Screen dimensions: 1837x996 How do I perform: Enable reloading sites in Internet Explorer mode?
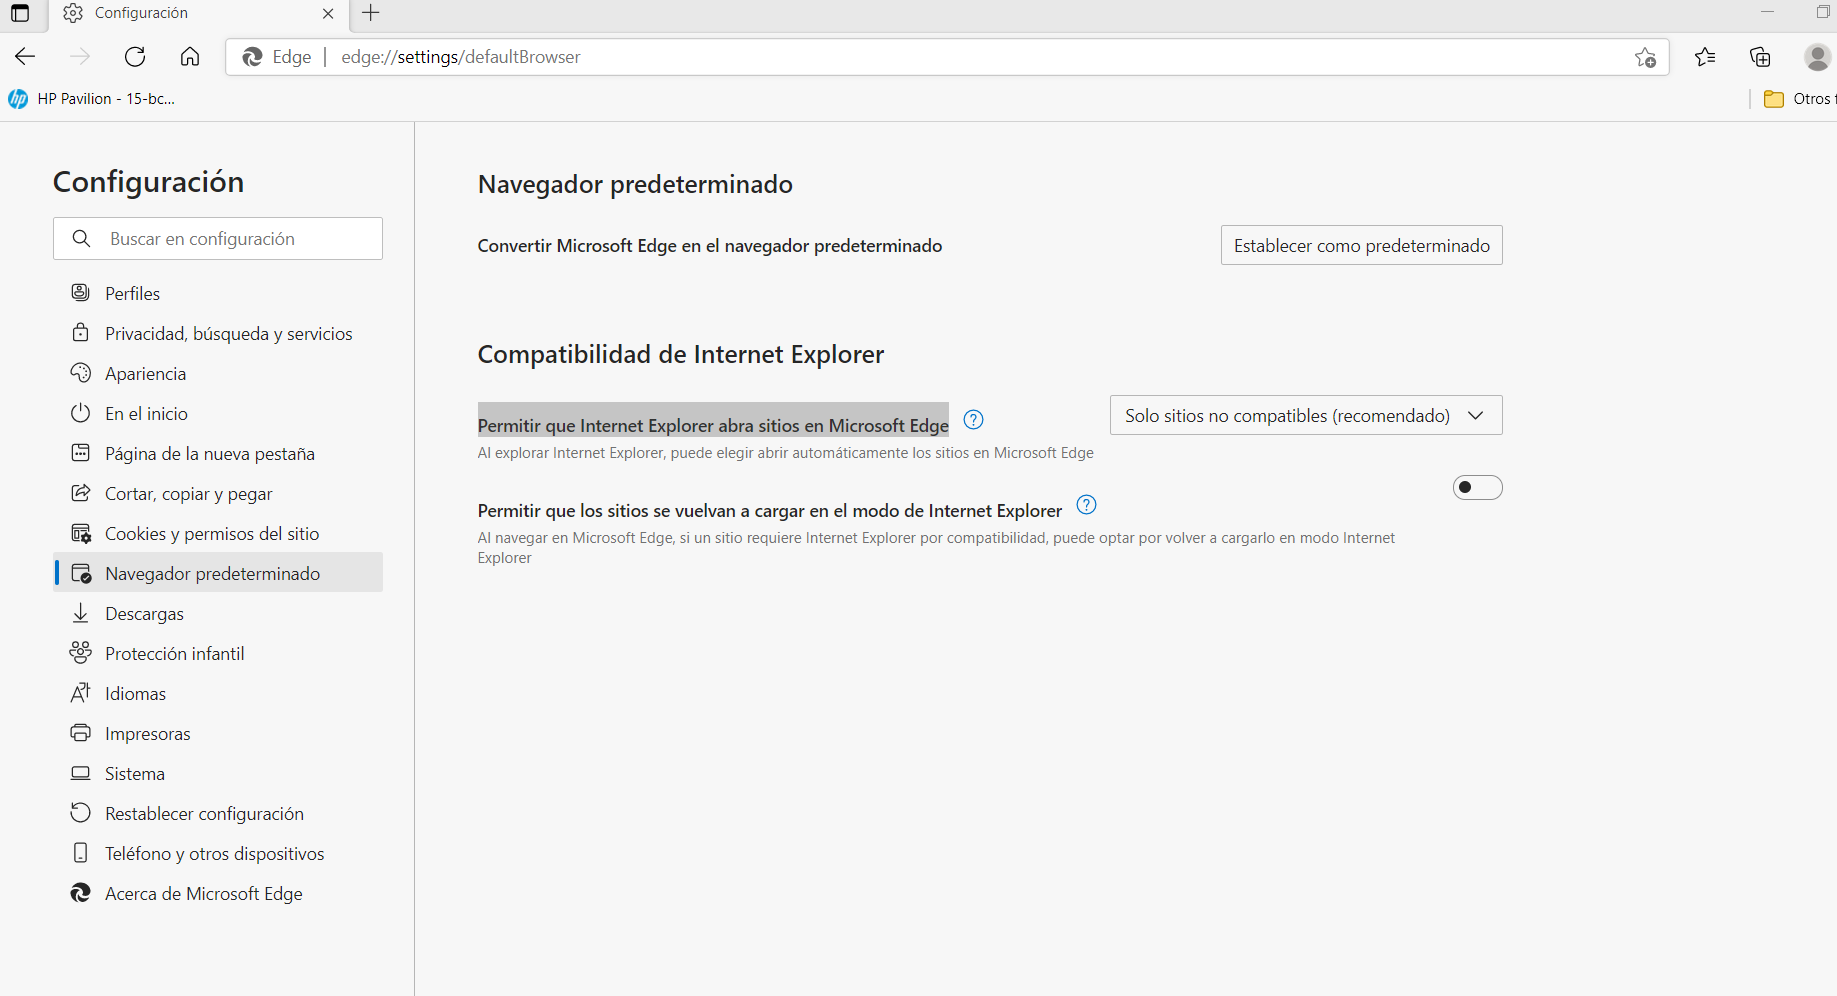(x=1477, y=488)
